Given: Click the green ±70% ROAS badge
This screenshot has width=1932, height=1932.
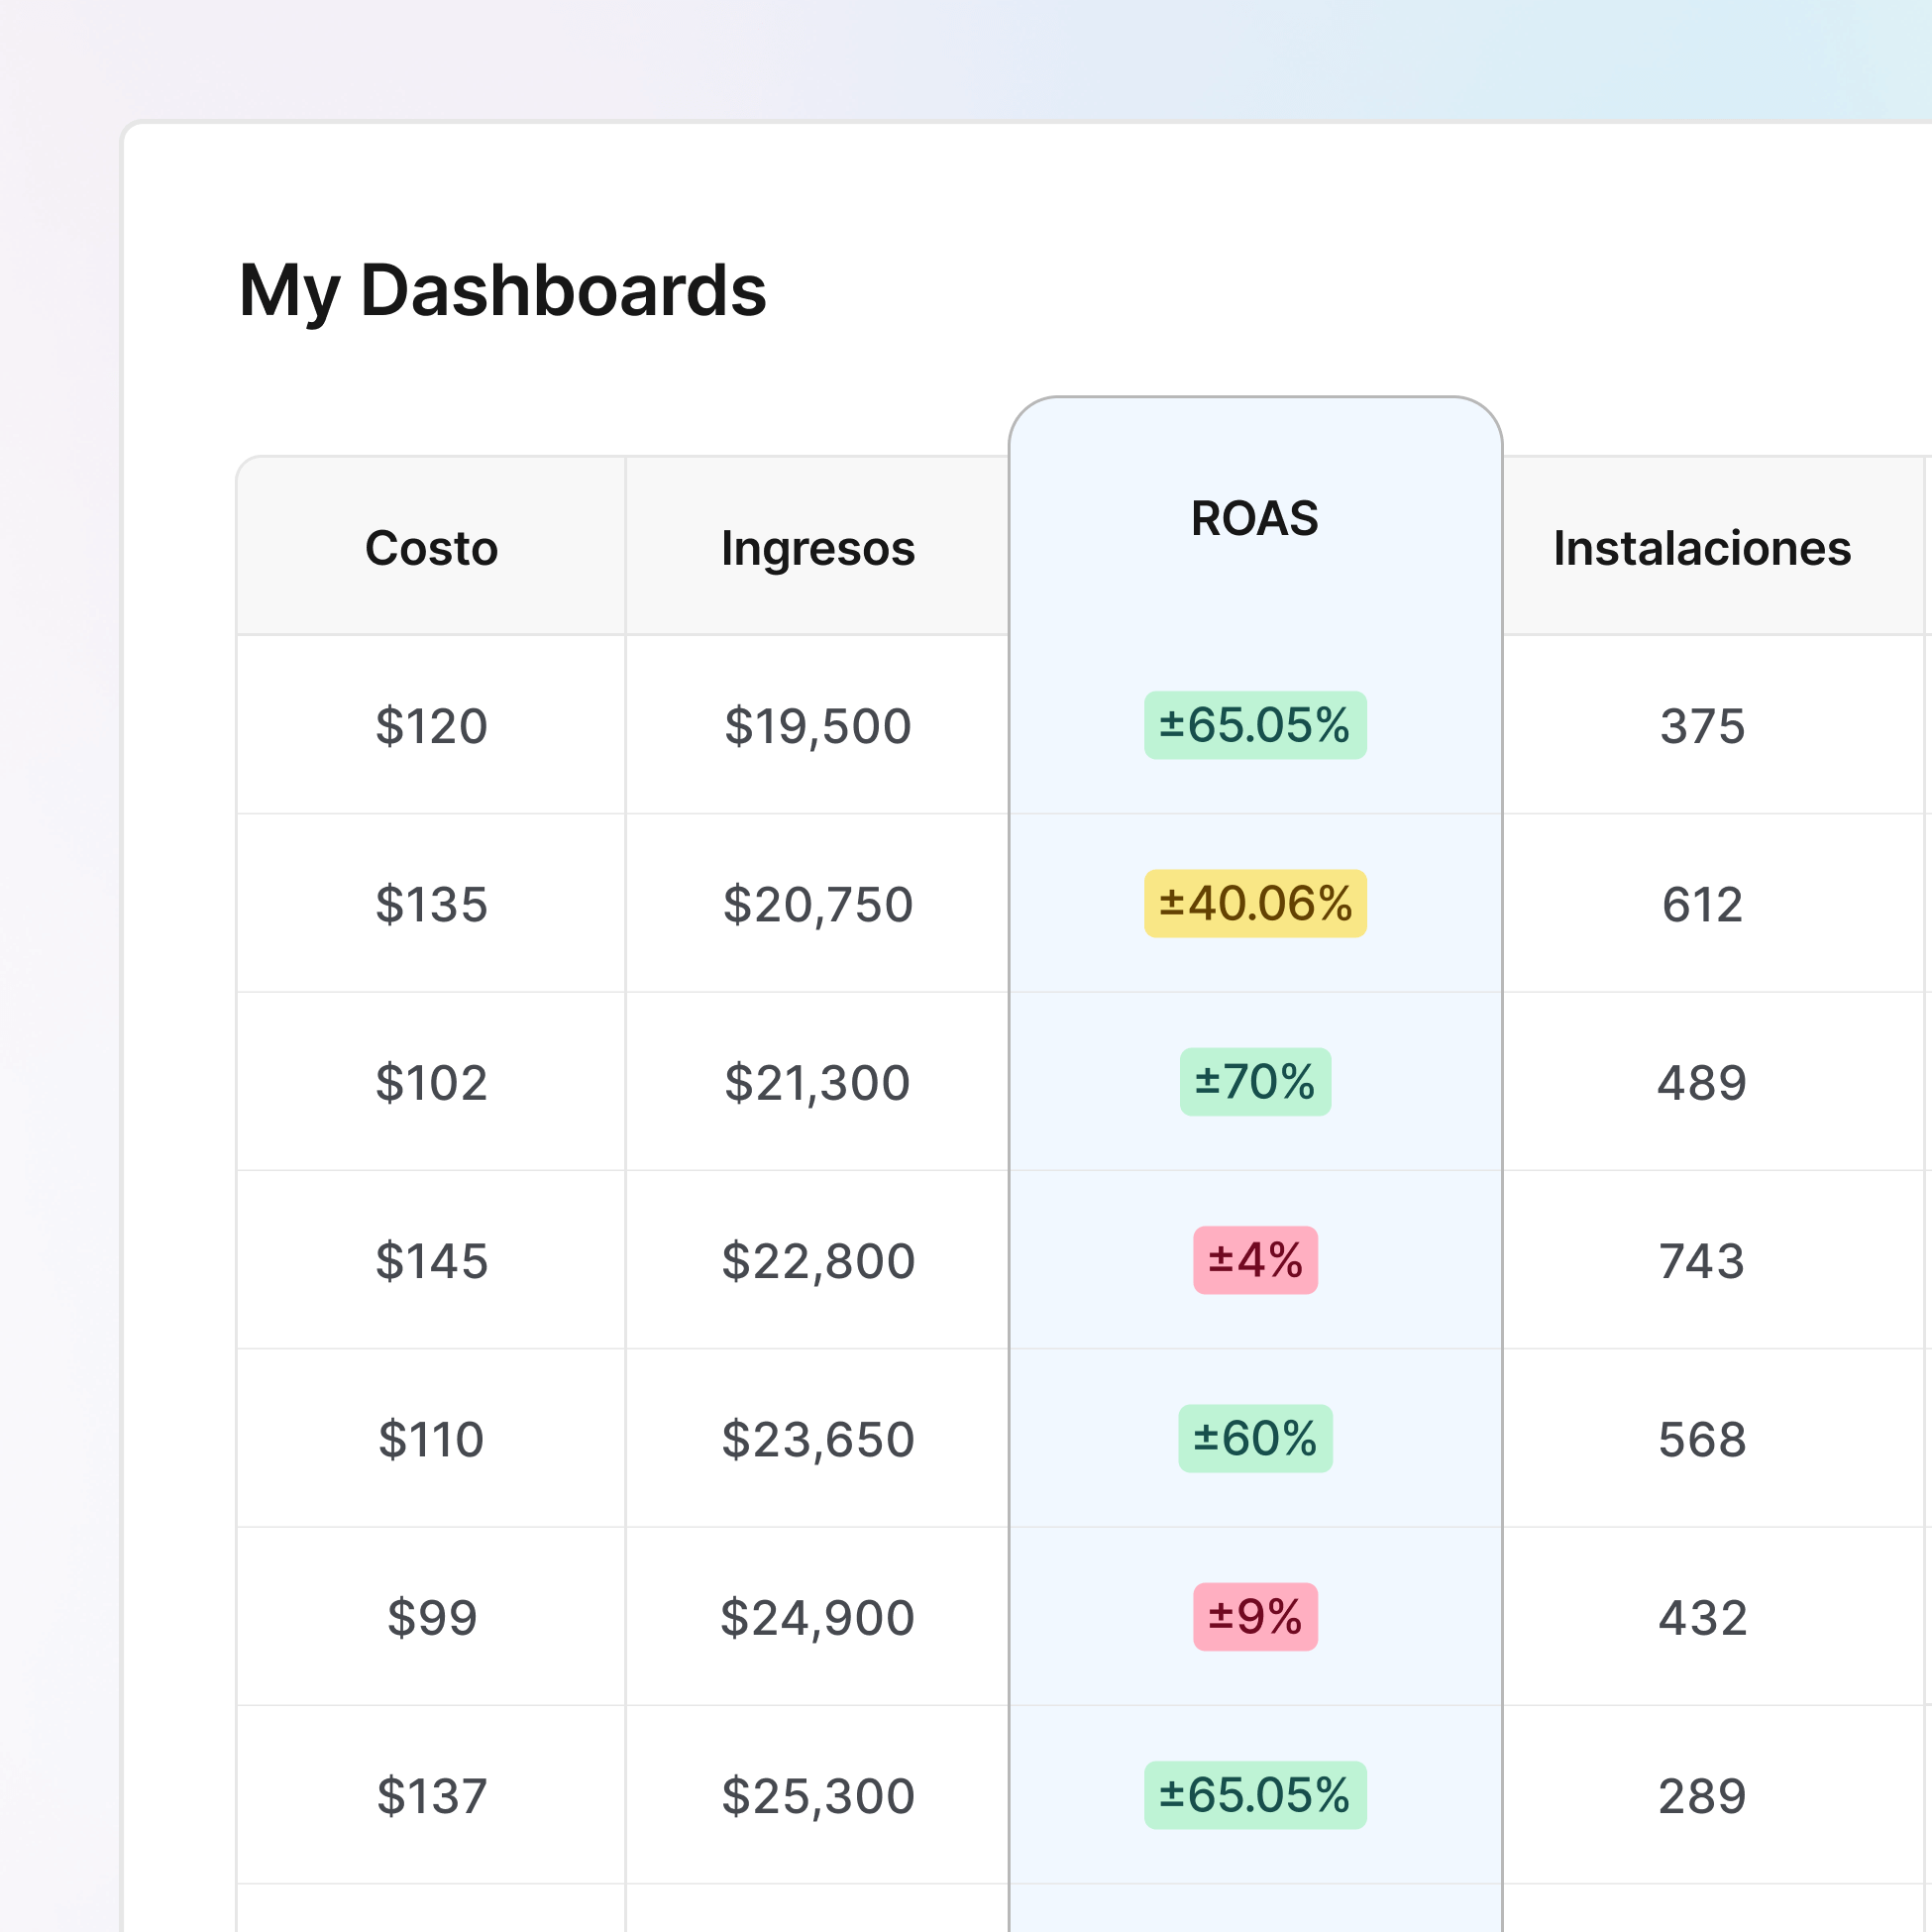Looking at the screenshot, I should 1254,1082.
